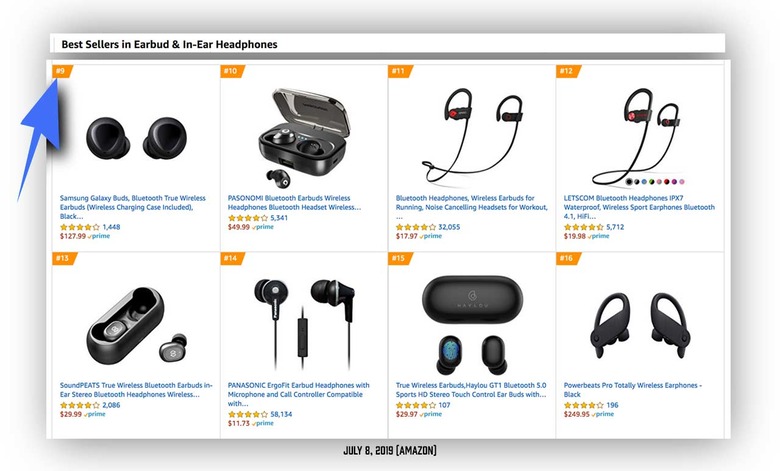Screen dimensions: 780x471
Task: Open the 58,134 reviews count link
Action: (281, 414)
